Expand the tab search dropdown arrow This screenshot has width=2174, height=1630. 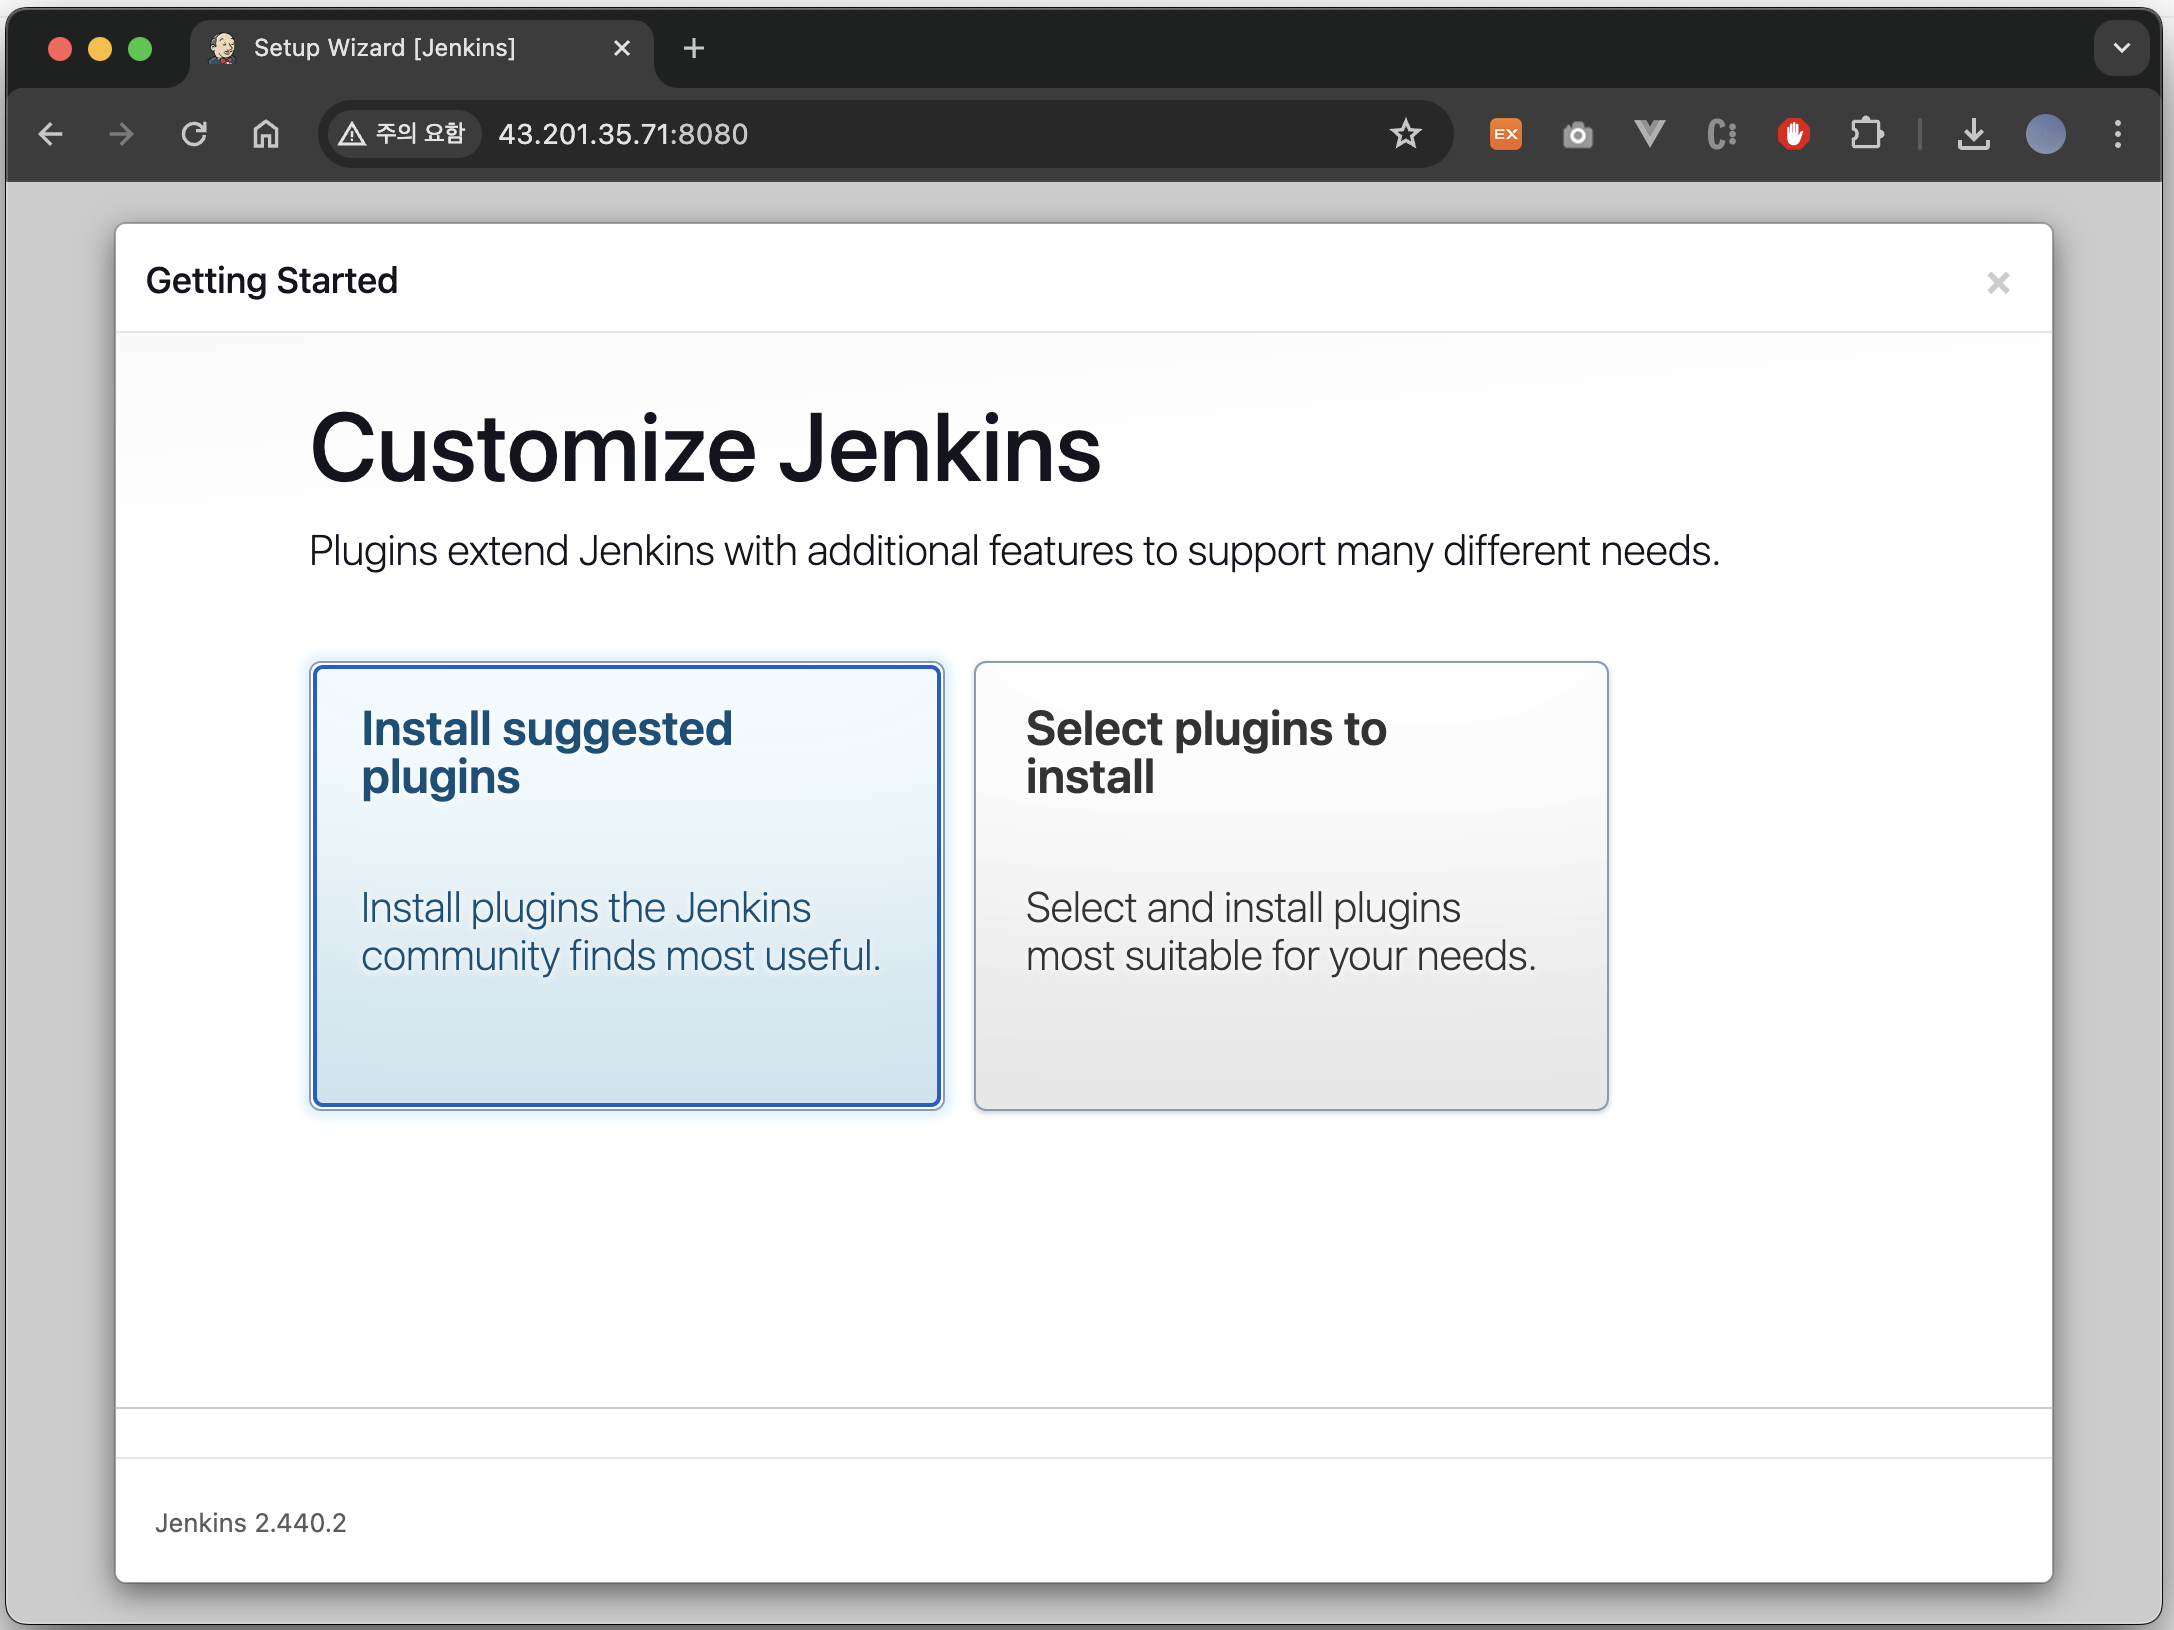[x=2120, y=48]
